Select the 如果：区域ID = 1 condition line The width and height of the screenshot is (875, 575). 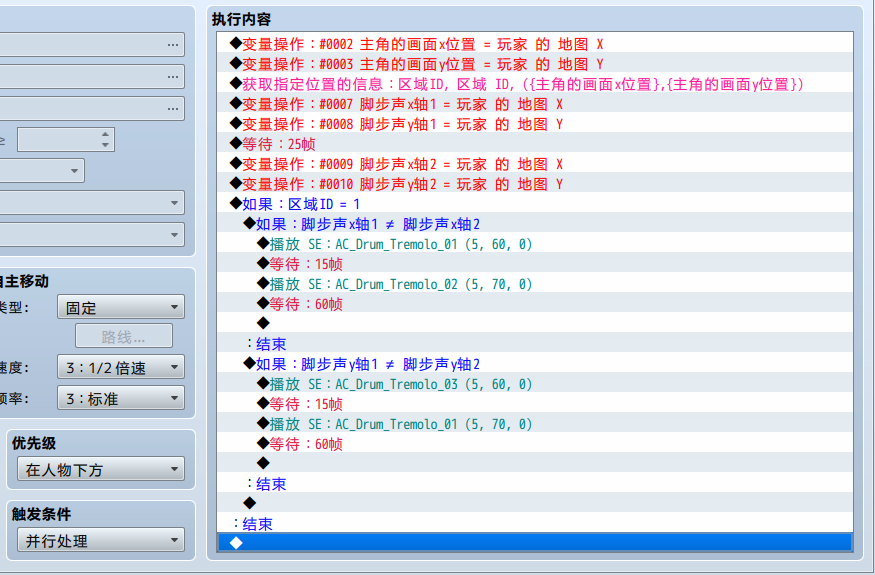click(x=535, y=204)
